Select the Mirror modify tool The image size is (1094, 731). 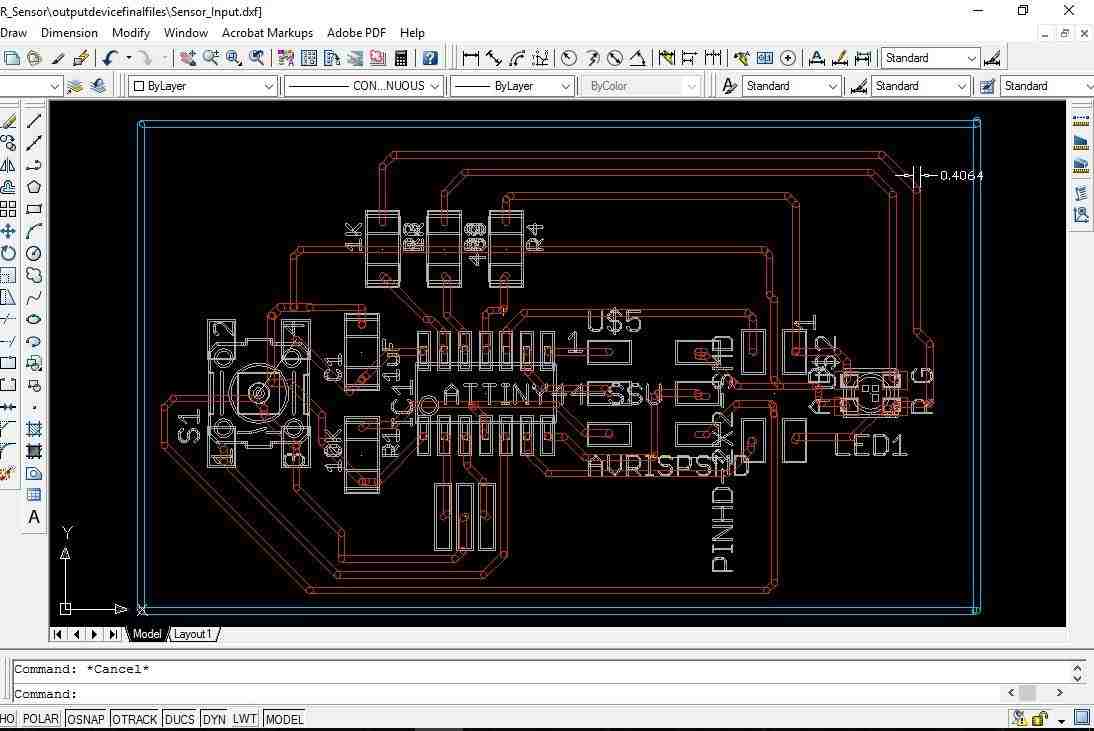[8, 165]
